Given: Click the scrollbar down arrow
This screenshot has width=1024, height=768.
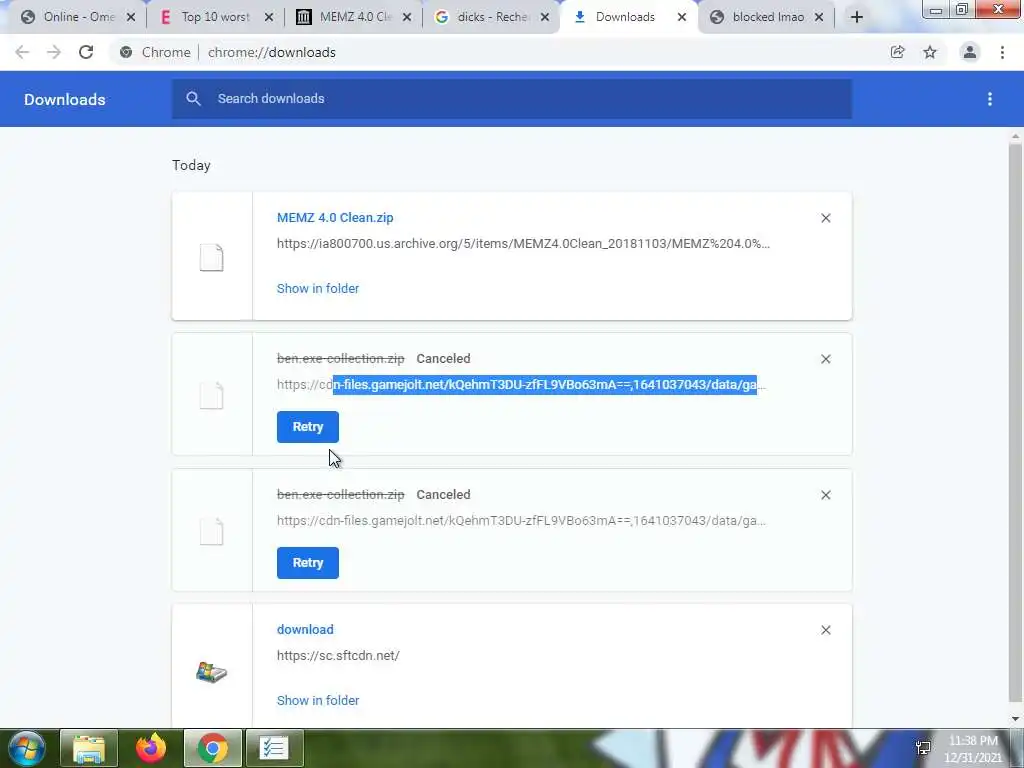Looking at the screenshot, I should (1015, 719).
